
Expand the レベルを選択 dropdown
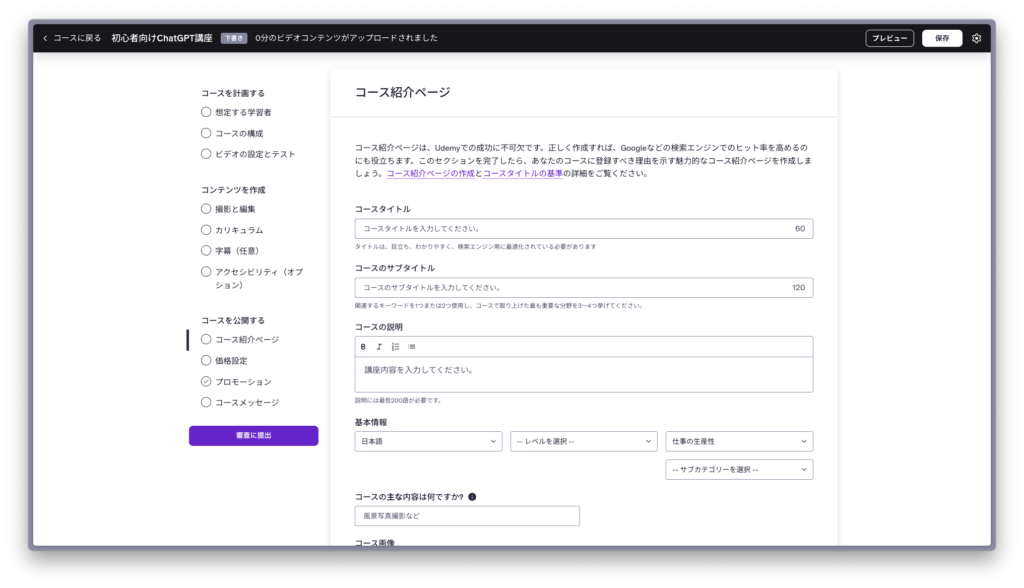(x=583, y=441)
